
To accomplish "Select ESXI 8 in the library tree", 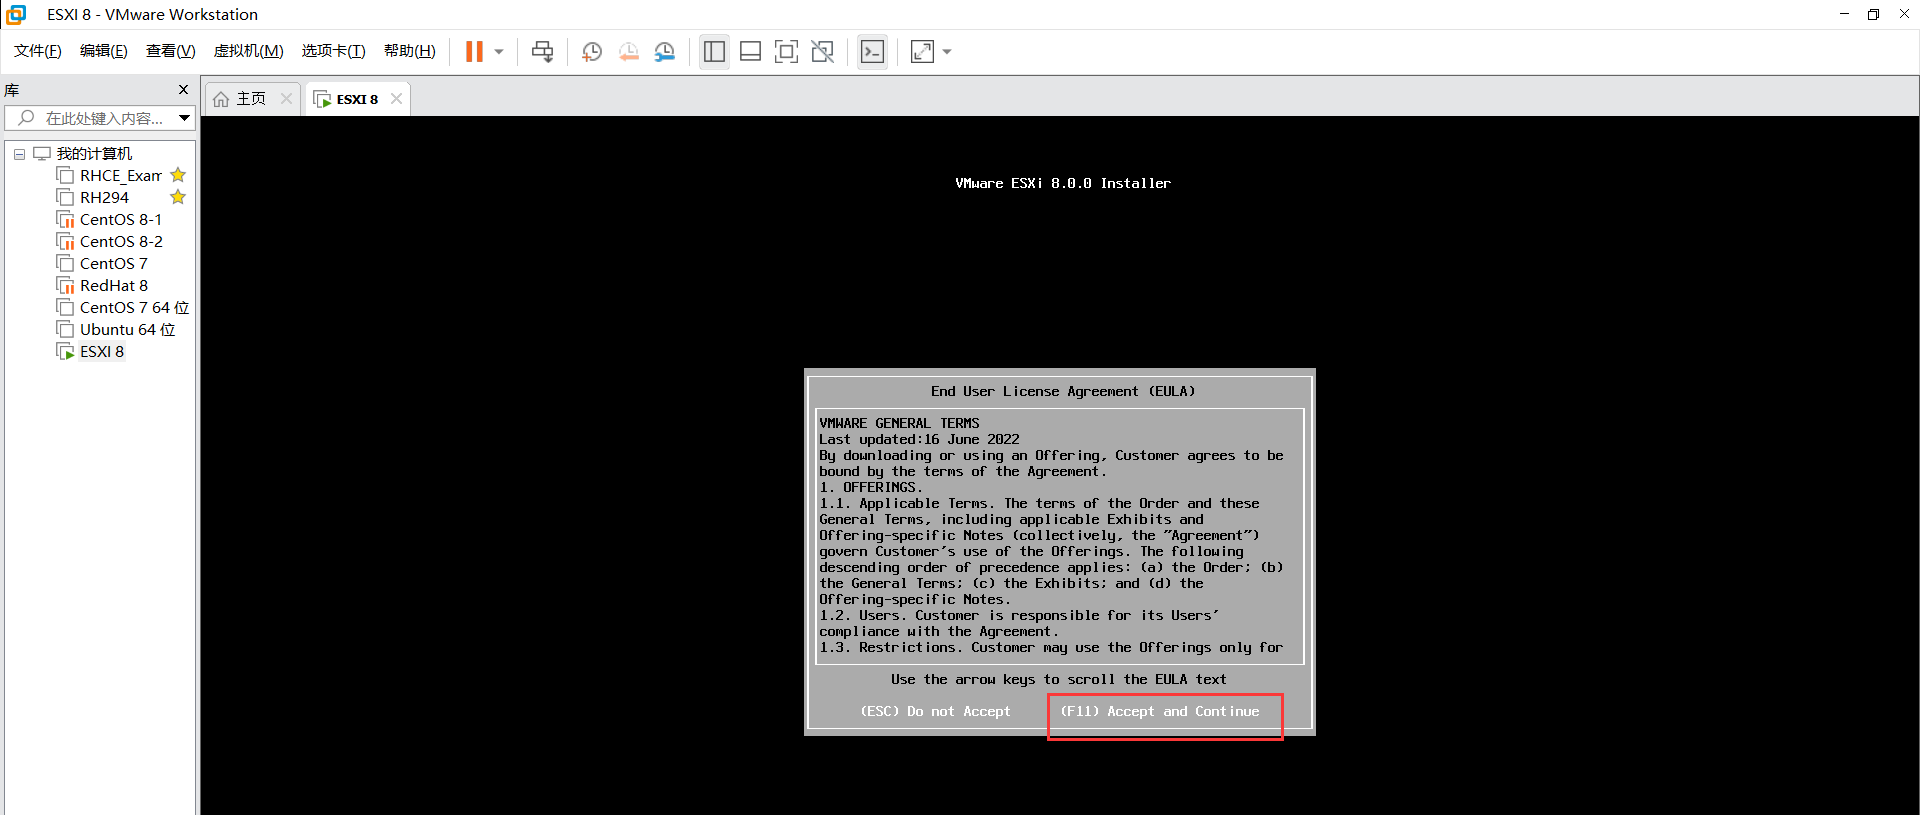I will click(x=102, y=351).
